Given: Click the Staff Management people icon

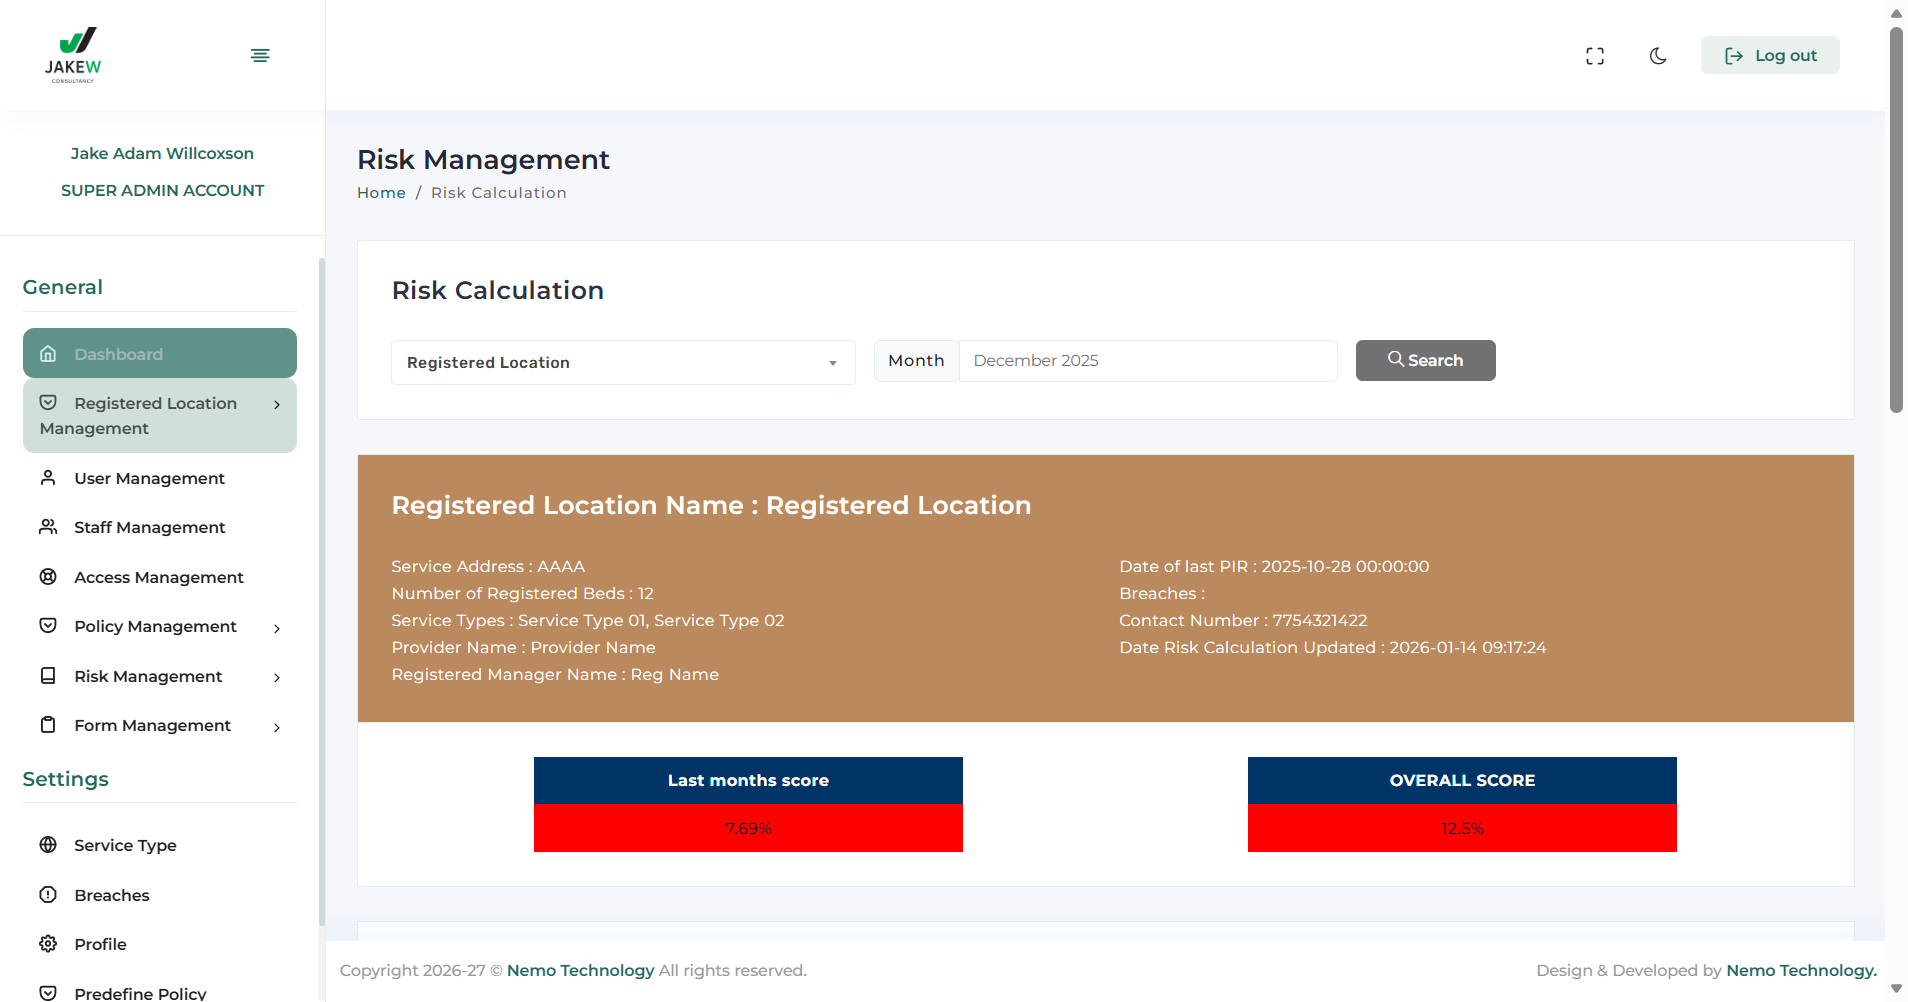Looking at the screenshot, I should coord(48,527).
